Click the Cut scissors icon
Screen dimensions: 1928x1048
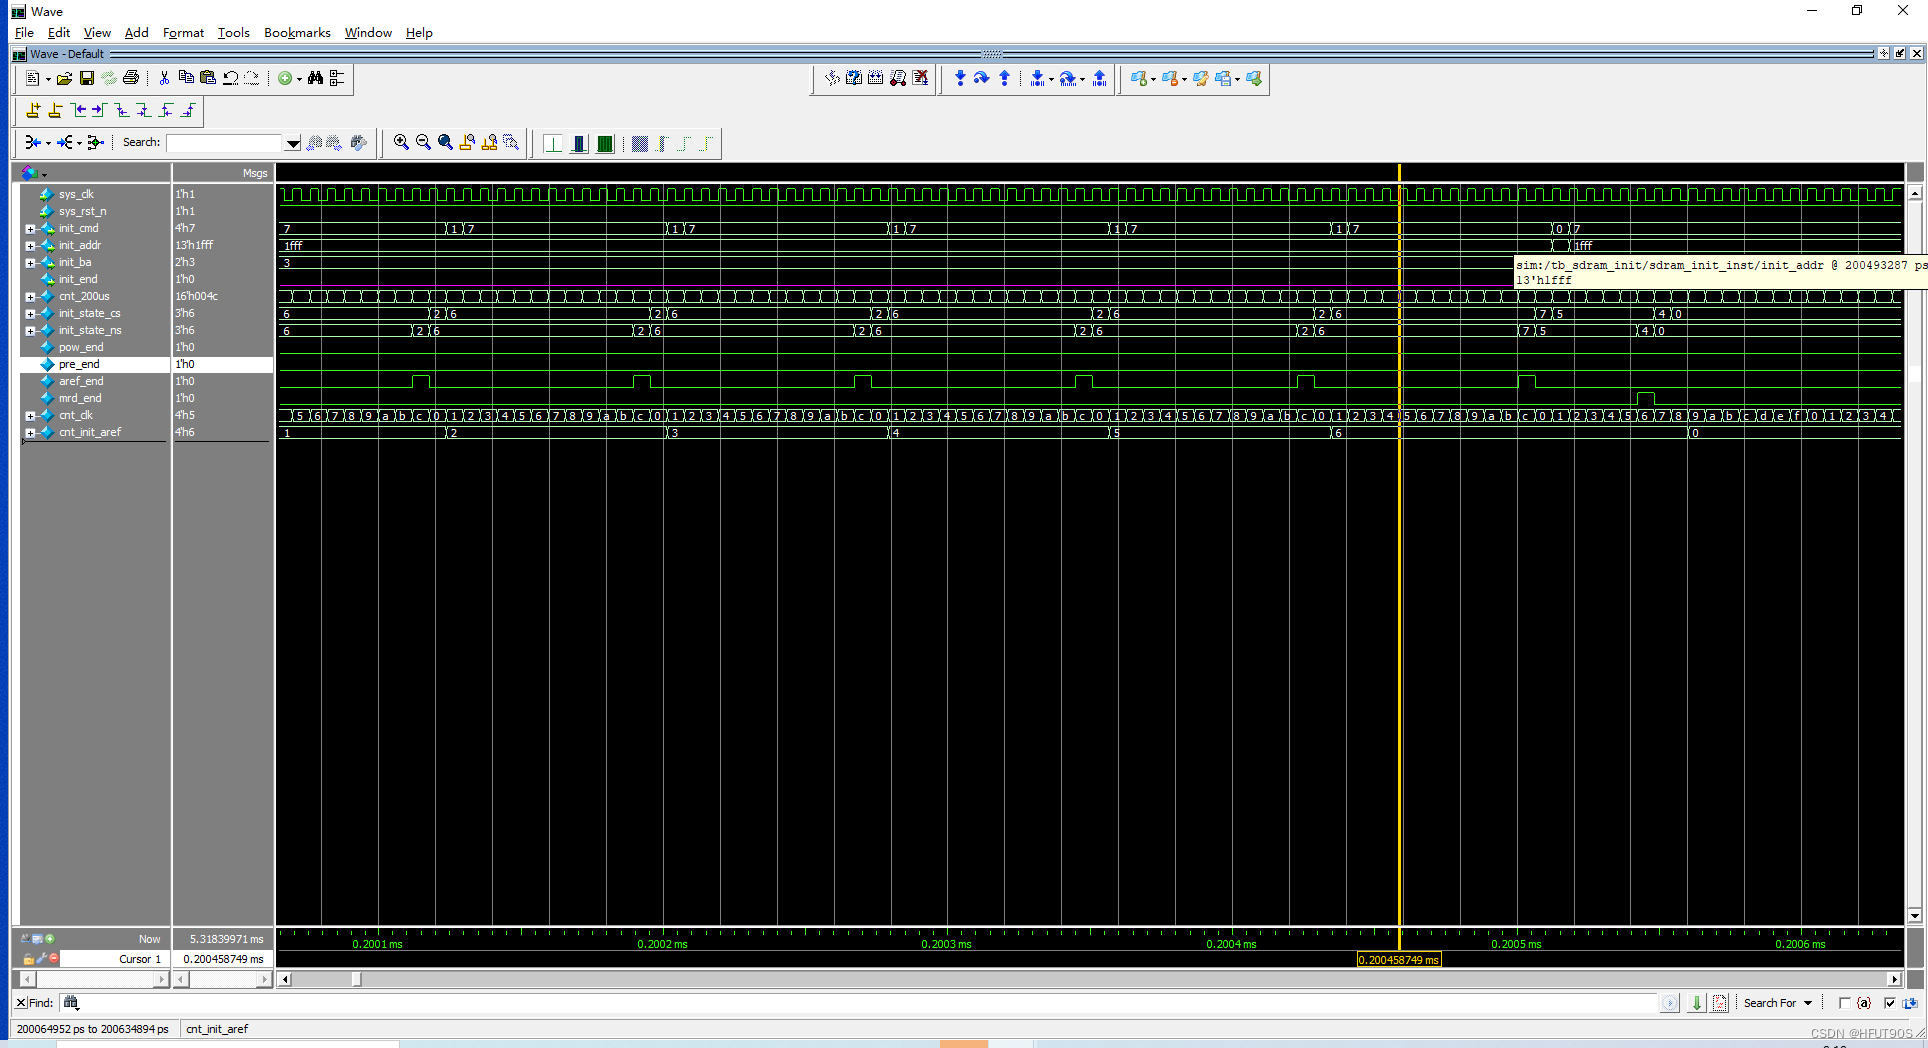[164, 78]
